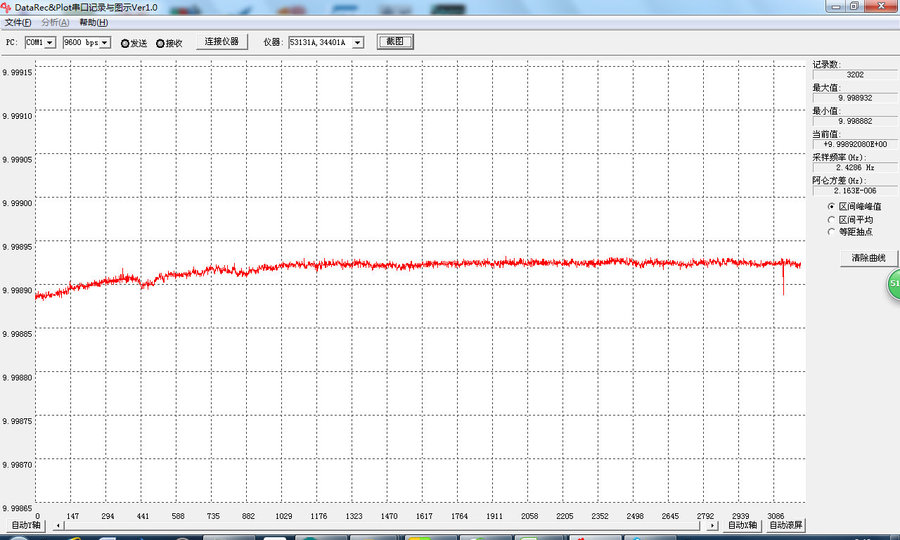The image size is (900, 540).
Task: Select the 等距抽点 radio option
Action: tap(831, 232)
